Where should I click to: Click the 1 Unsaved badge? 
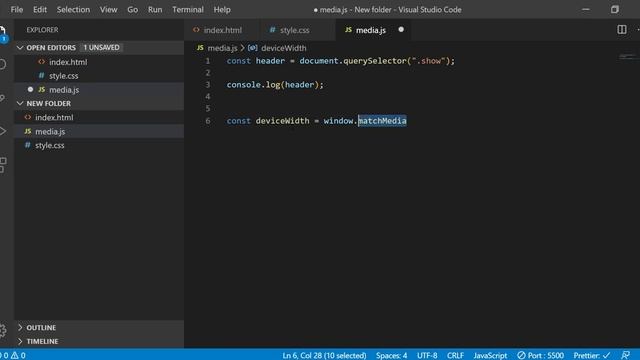point(101,47)
